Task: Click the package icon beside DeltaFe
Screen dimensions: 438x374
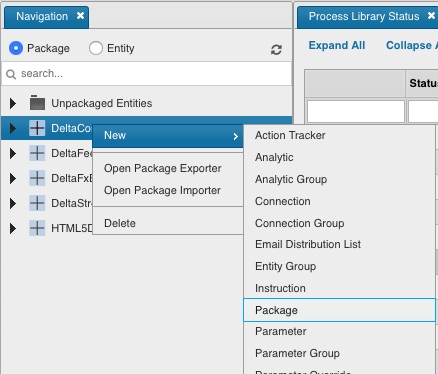Action: pyautogui.click(x=37, y=153)
